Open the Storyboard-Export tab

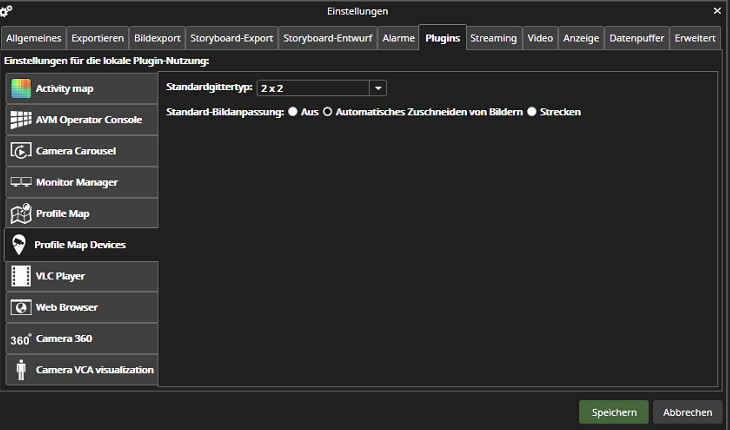[231, 38]
